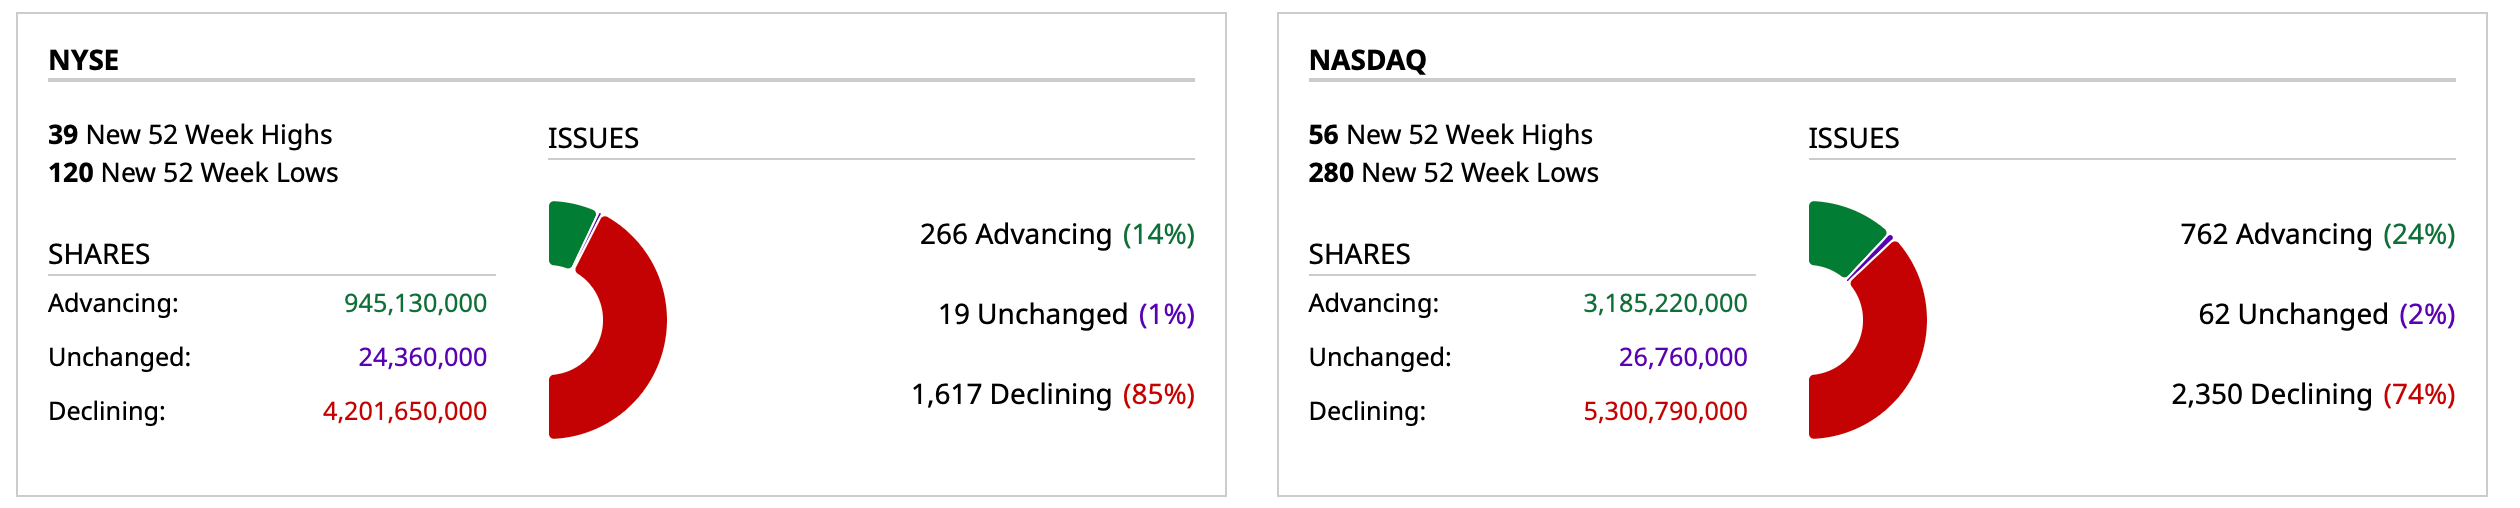The image size is (2520, 508).
Task: Click NYSE 120 New 52 Week Lows
Action: [193, 173]
